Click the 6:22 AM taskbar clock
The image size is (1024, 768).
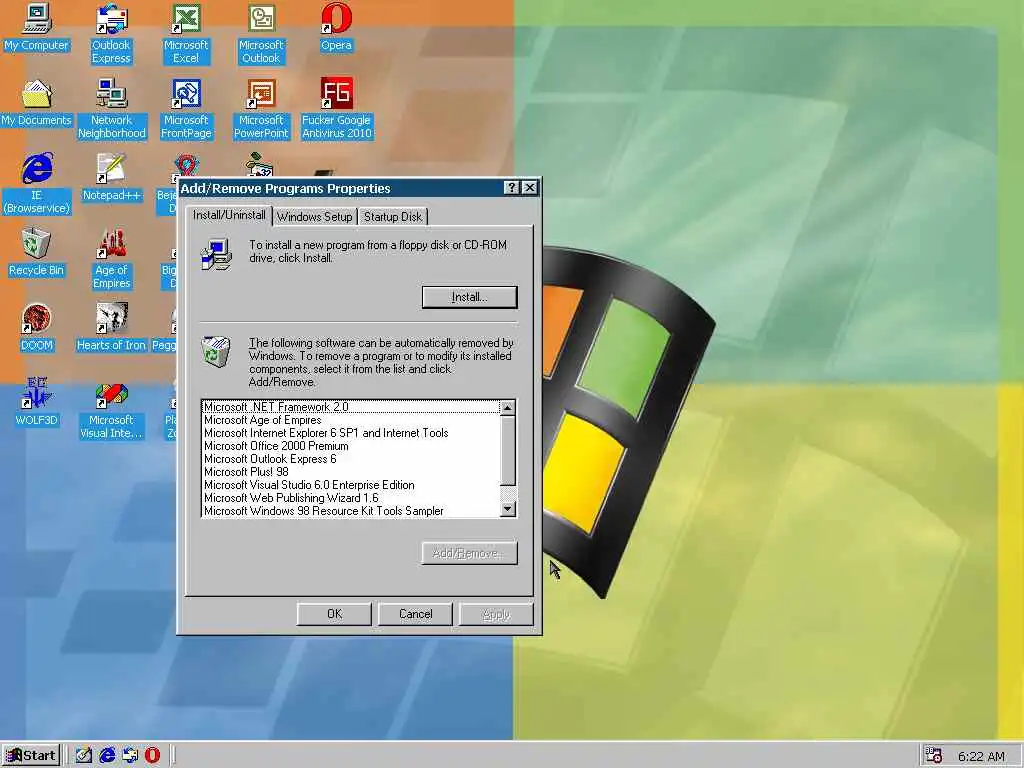981,756
